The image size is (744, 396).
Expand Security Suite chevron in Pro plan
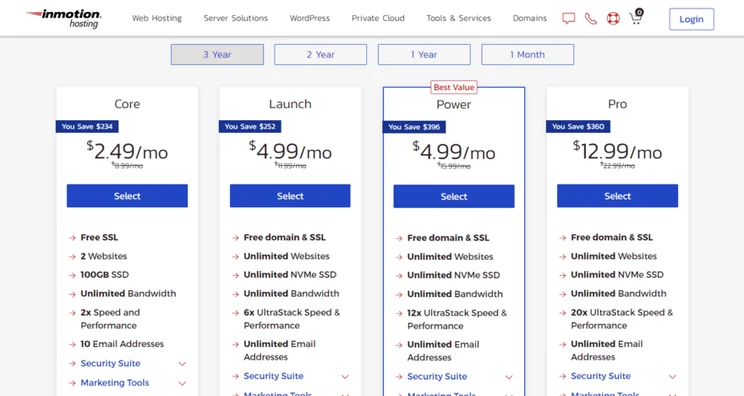(672, 377)
